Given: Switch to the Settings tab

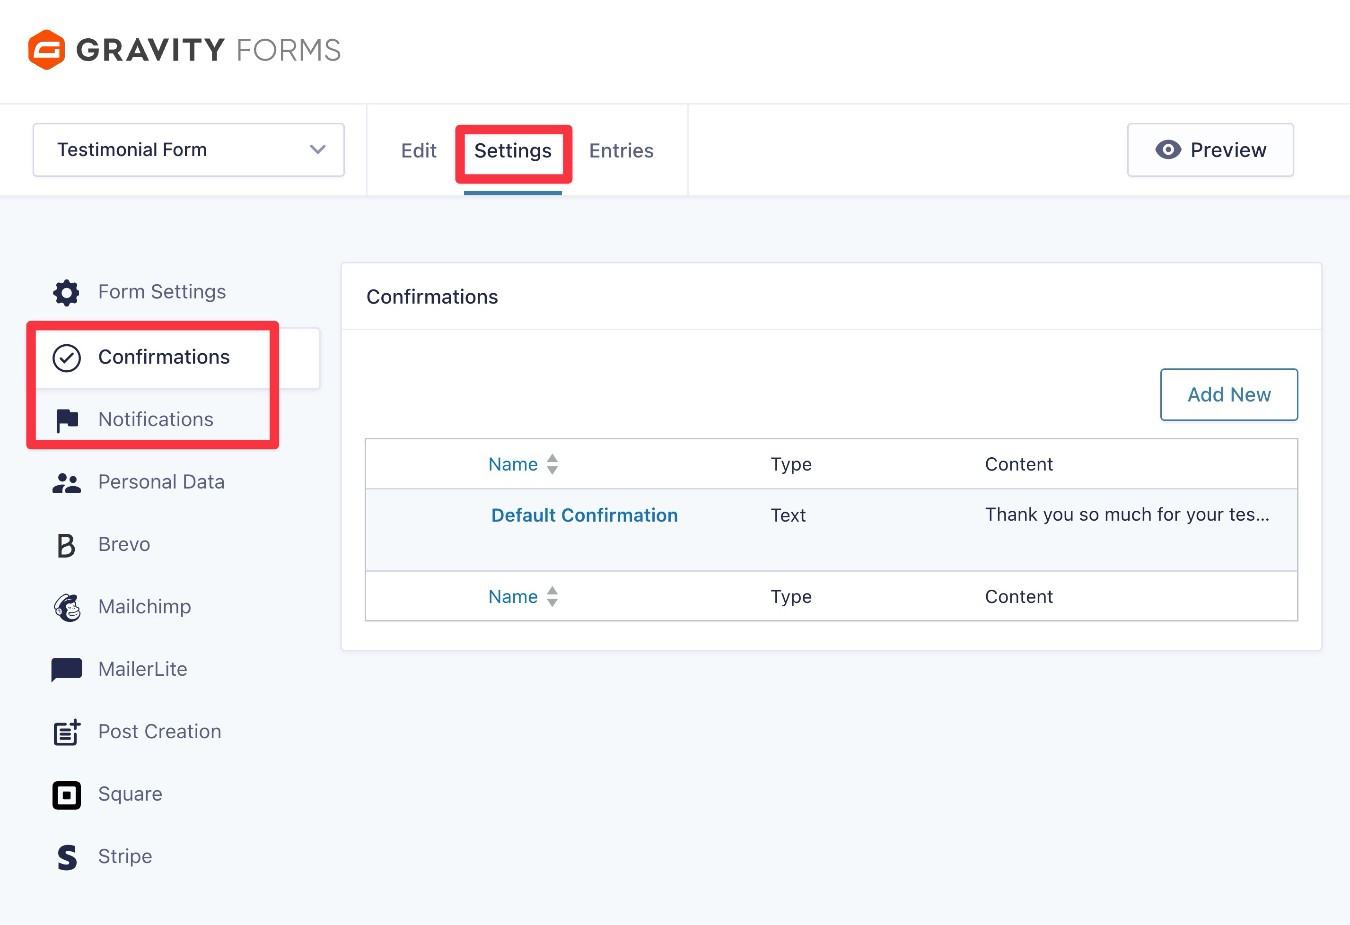Looking at the screenshot, I should (513, 151).
